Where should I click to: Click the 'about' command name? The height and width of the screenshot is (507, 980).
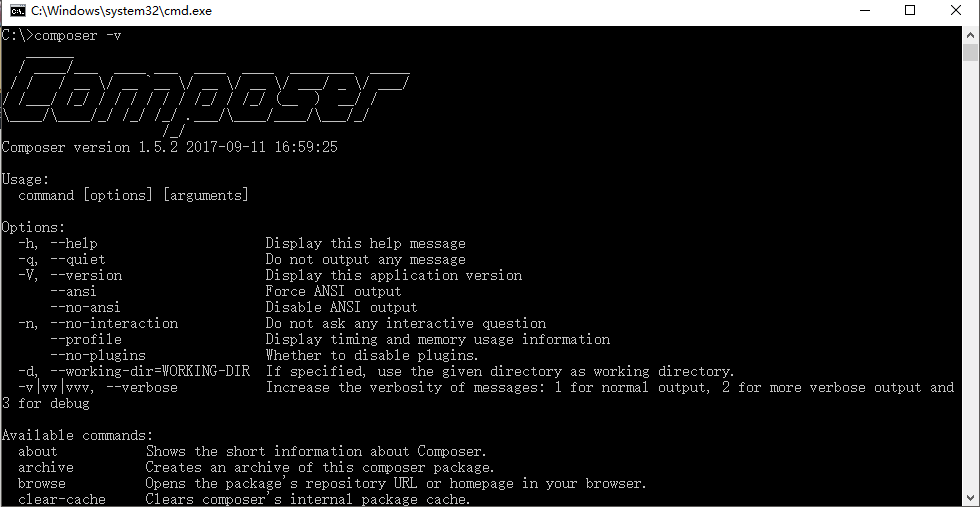[38, 451]
